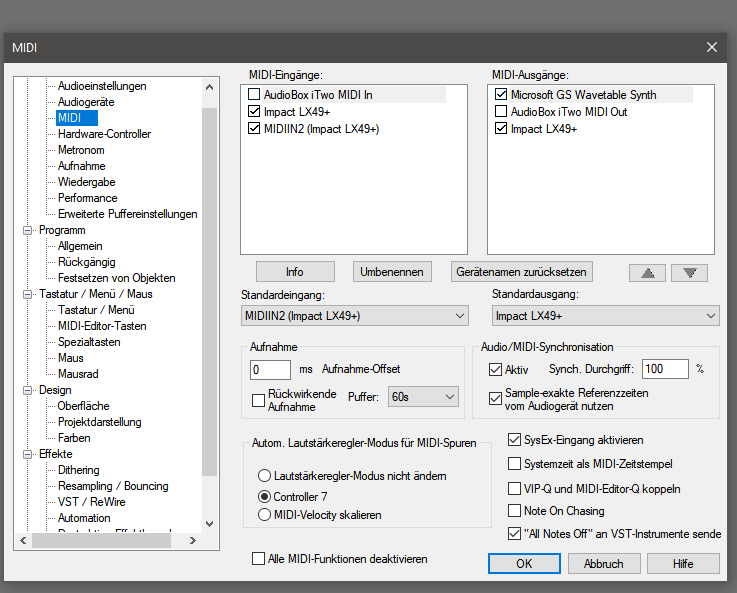Select Metronom in the settings tree
The image size is (737, 593).
(x=80, y=150)
